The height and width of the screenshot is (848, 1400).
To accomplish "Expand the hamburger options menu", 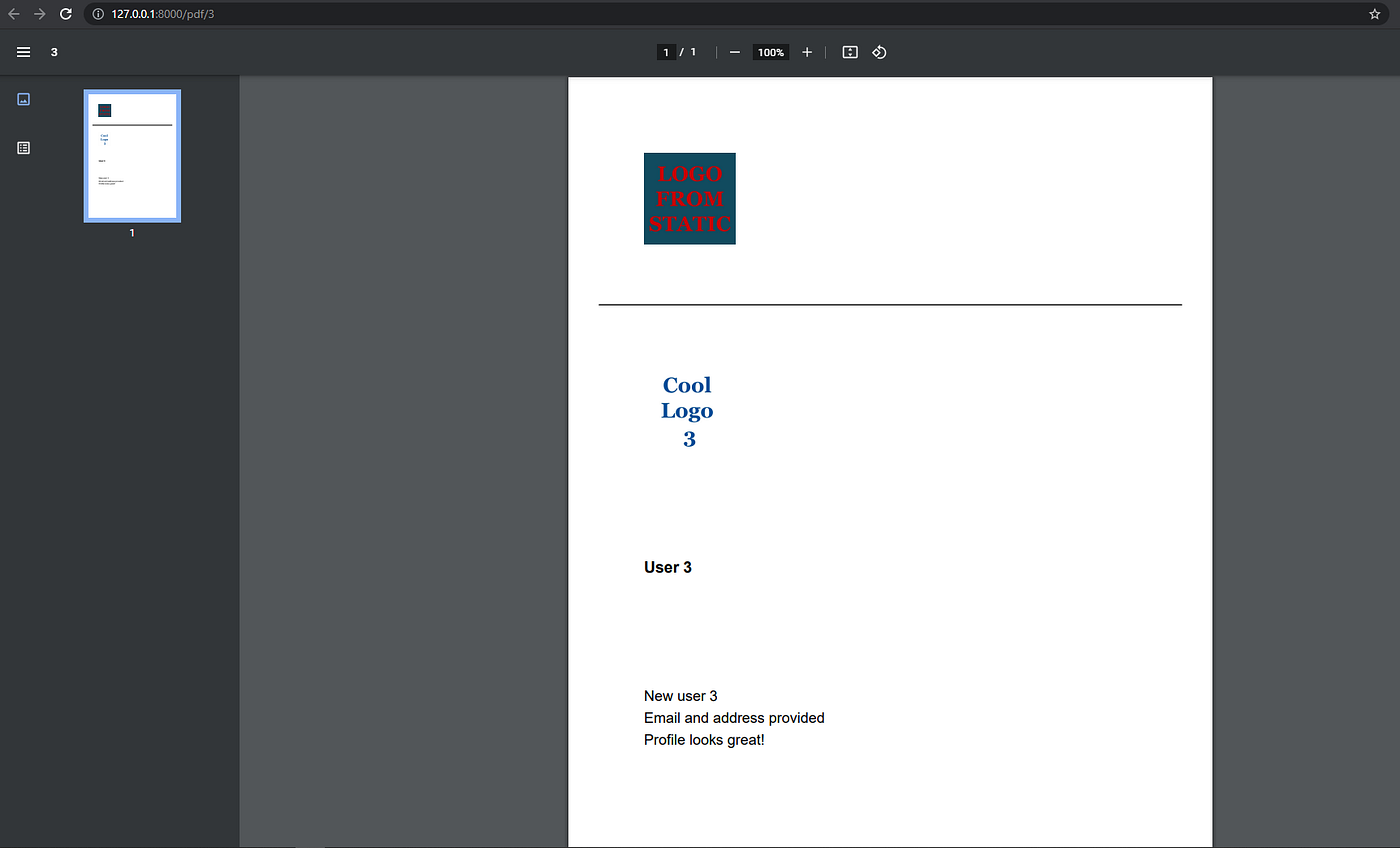I will point(23,52).
